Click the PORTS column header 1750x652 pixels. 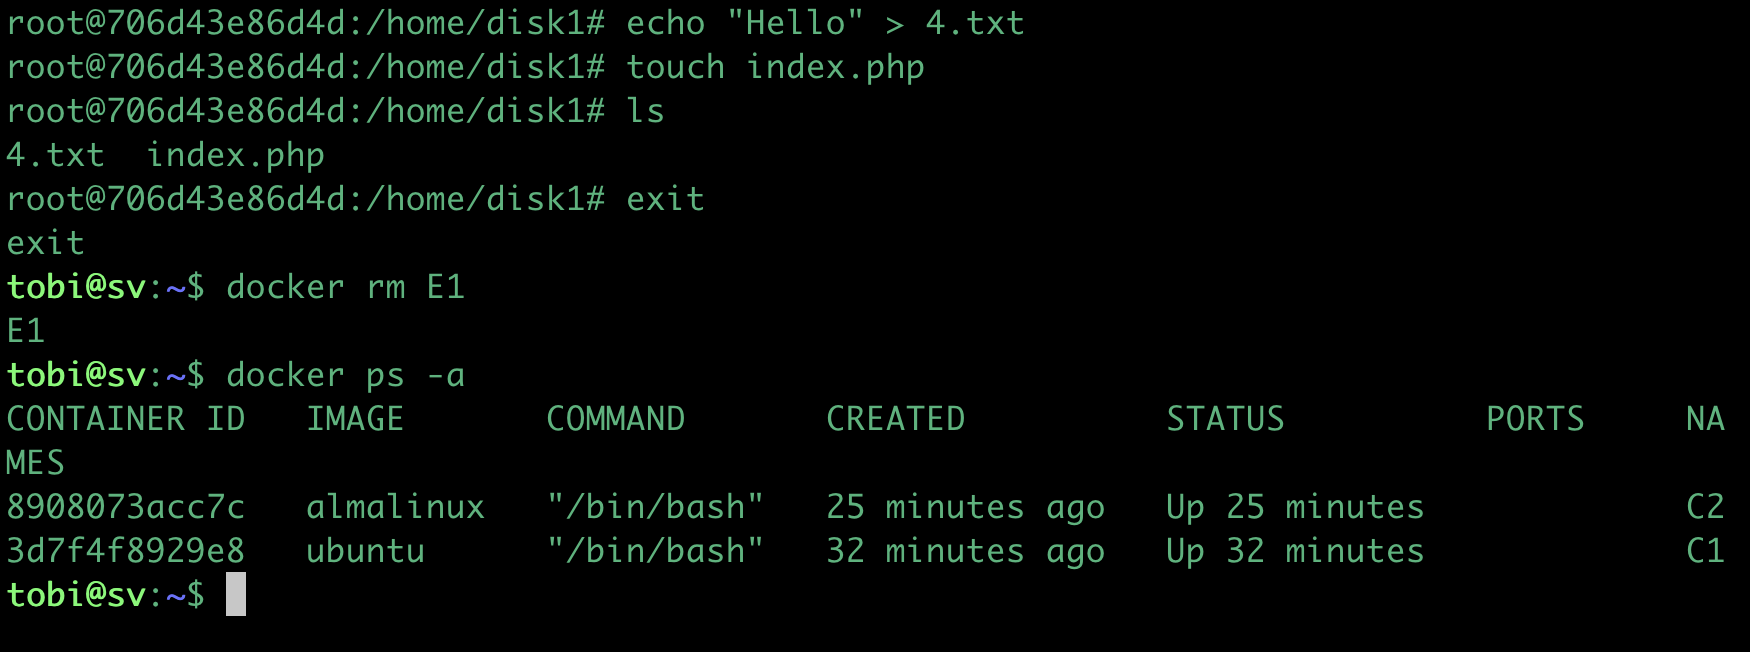(1535, 419)
